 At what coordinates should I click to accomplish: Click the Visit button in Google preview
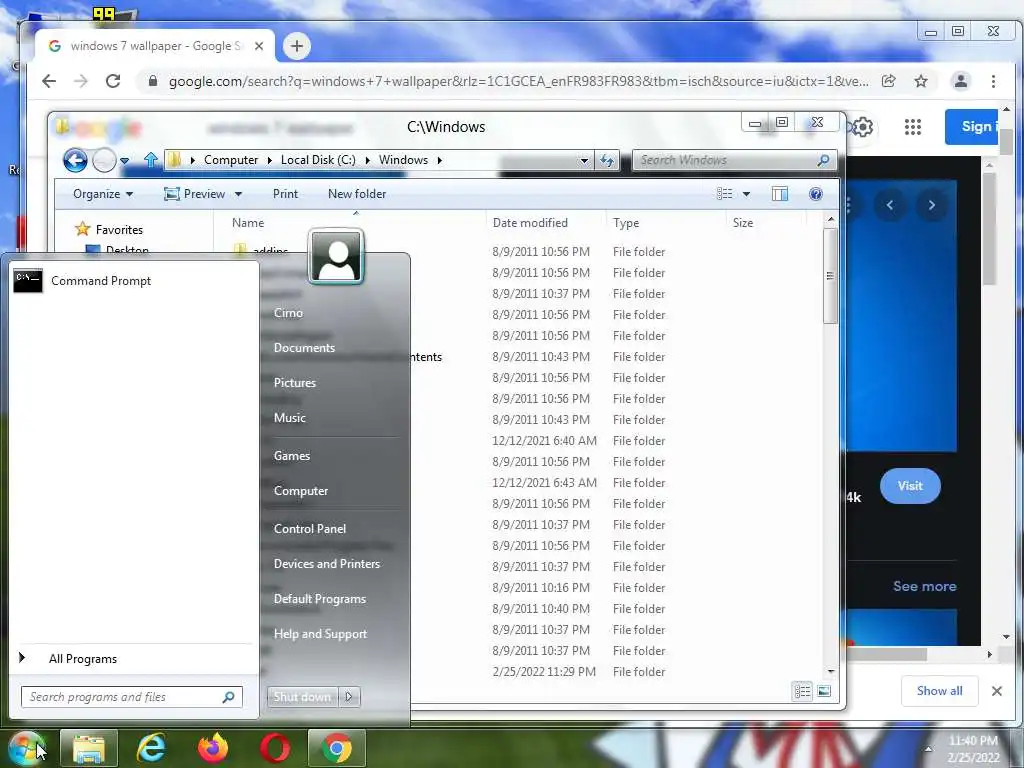click(x=910, y=486)
